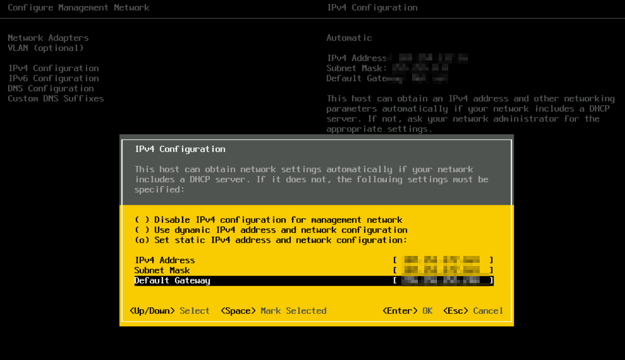
Task: Click the Configure Management Network heading
Action: [79, 8]
